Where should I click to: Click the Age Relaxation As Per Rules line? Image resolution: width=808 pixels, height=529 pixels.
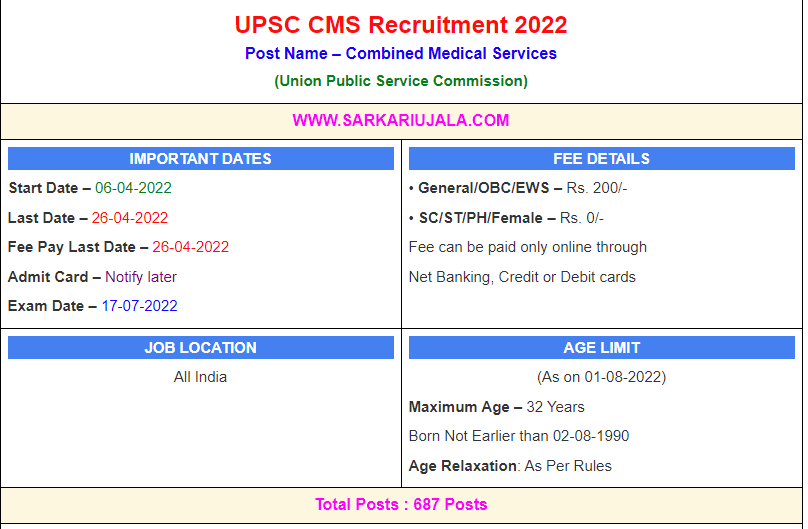click(x=510, y=466)
